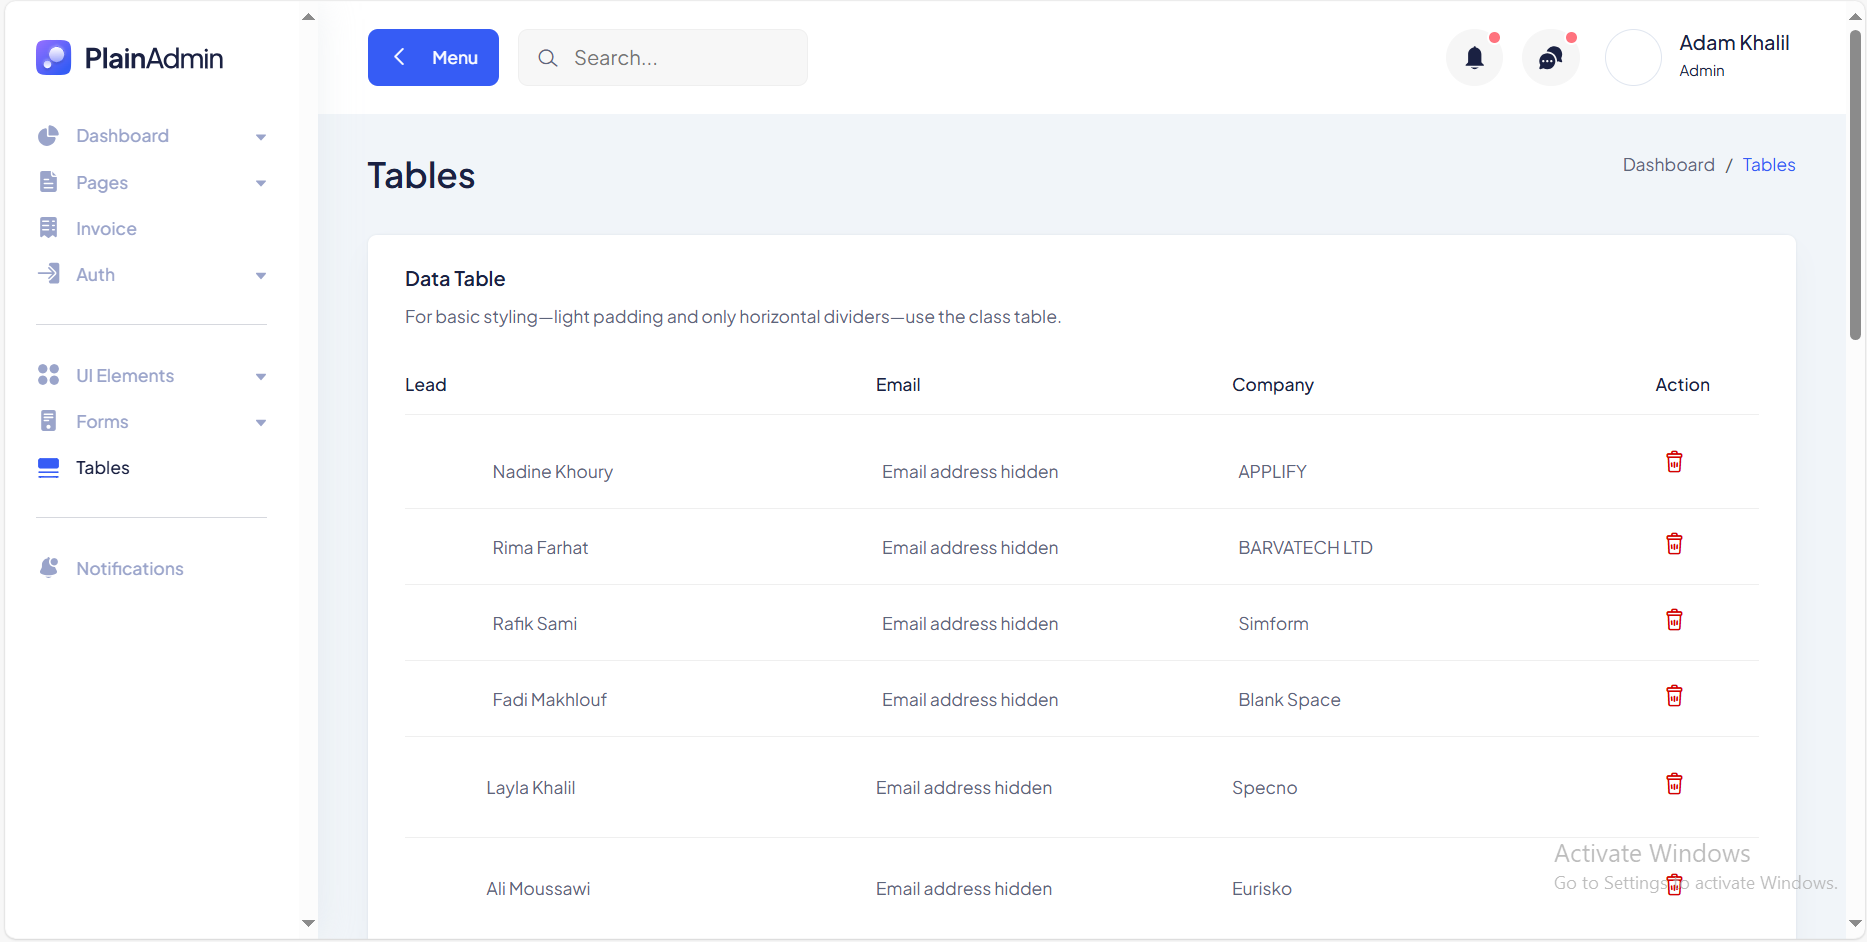Select Tables in the sidebar
This screenshot has width=1867, height=942.
[102, 468]
